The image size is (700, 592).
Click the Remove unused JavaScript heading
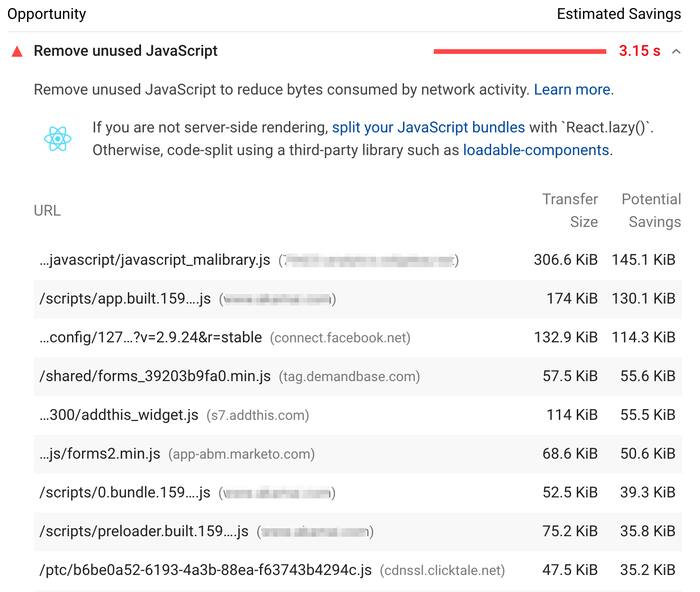click(125, 51)
